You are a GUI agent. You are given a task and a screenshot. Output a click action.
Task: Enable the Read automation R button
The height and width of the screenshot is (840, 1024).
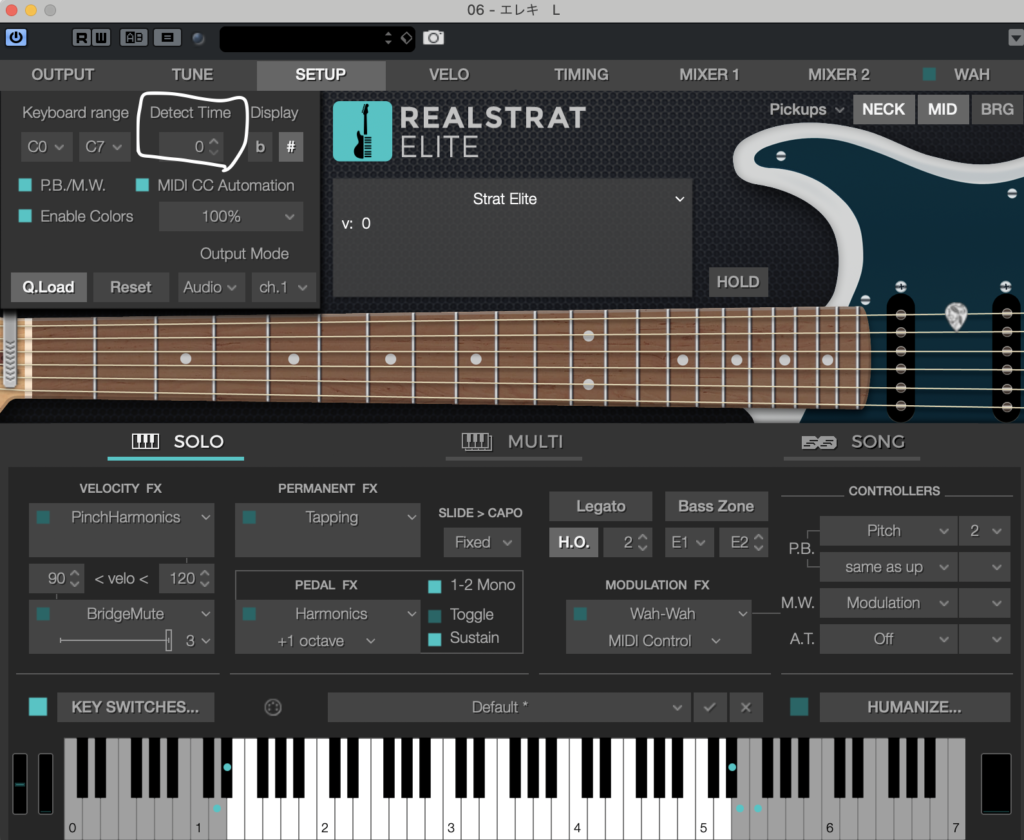click(83, 38)
